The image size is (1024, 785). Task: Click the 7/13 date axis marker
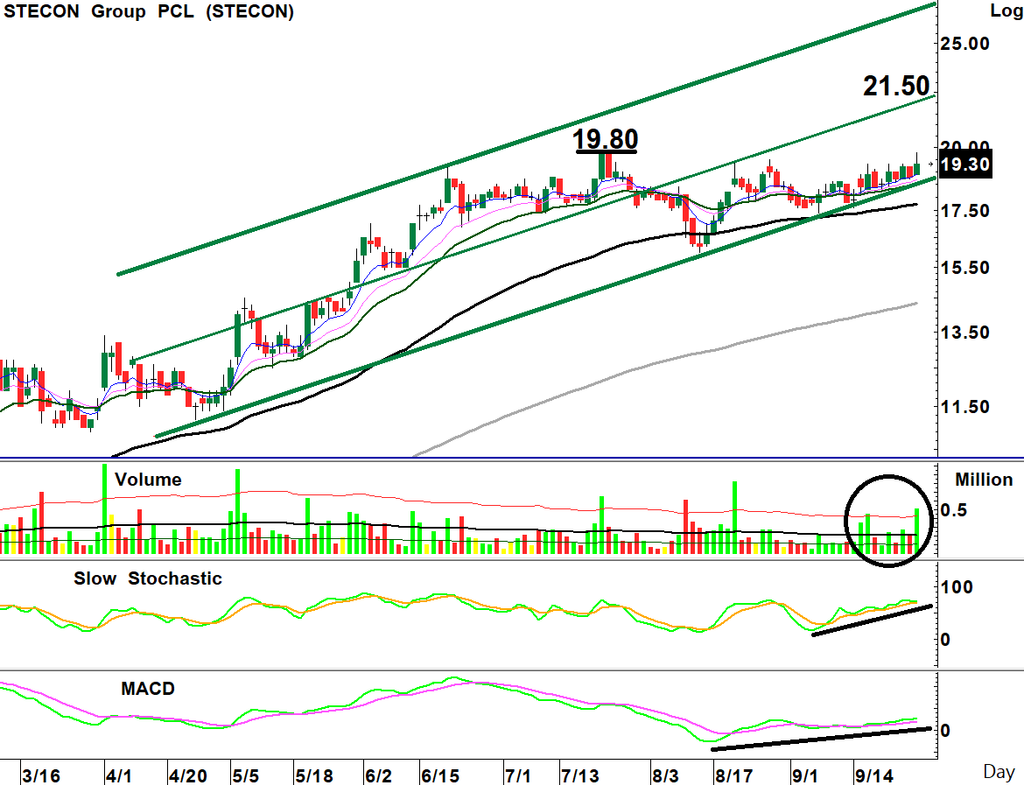(580, 775)
